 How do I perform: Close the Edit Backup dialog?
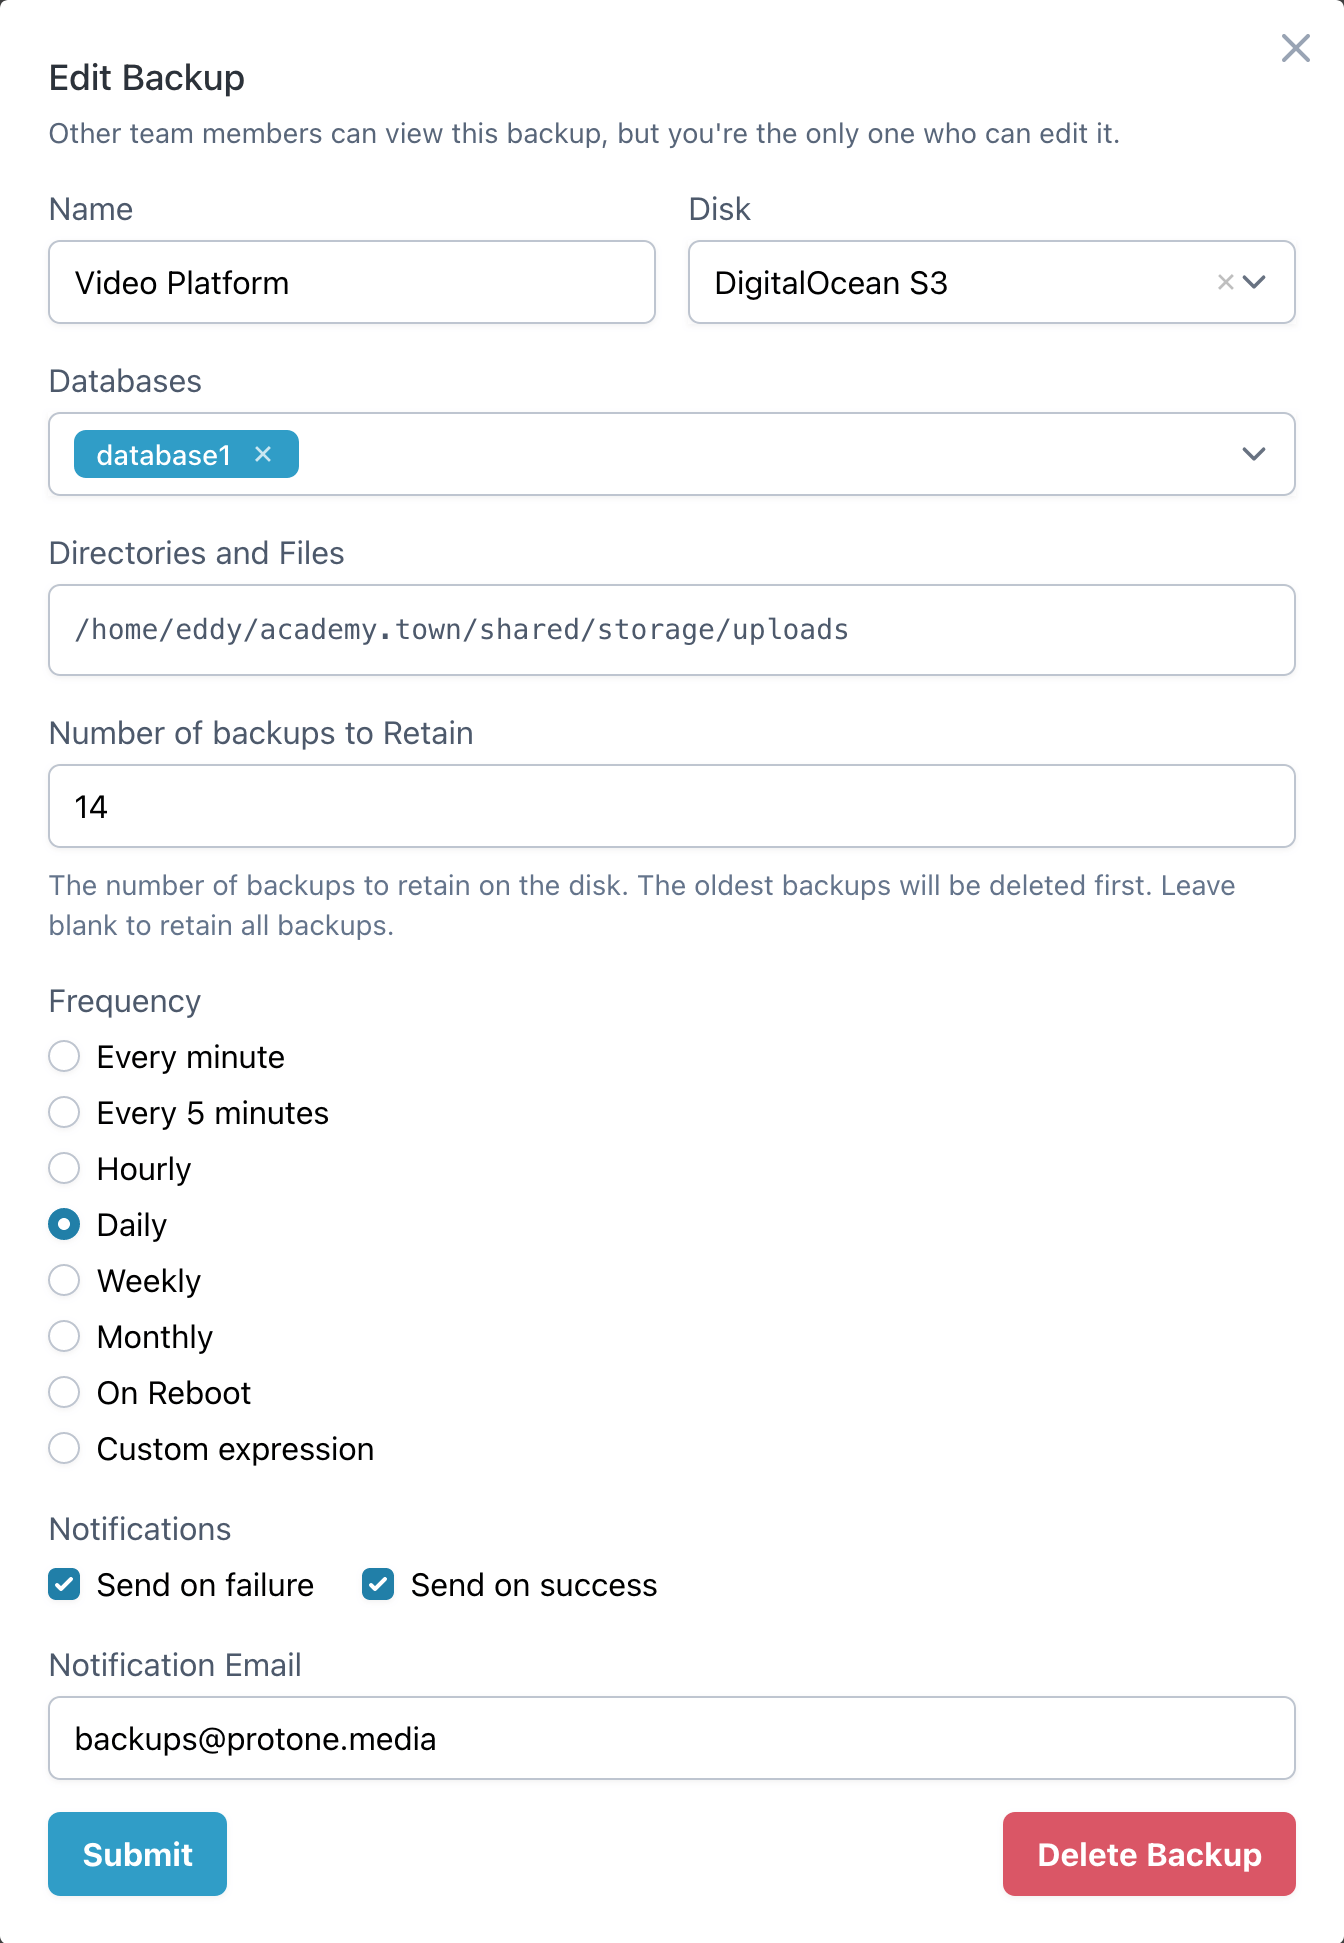tap(1295, 48)
